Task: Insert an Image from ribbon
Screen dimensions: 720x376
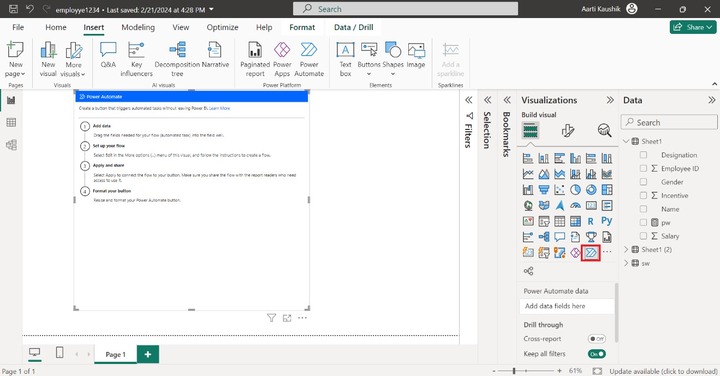Action: (416, 56)
